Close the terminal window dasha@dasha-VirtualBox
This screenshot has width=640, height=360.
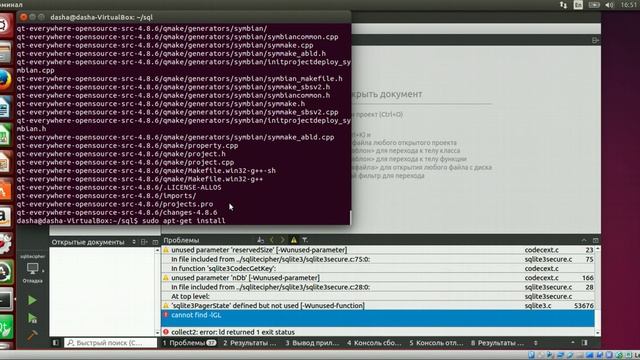coord(23,17)
